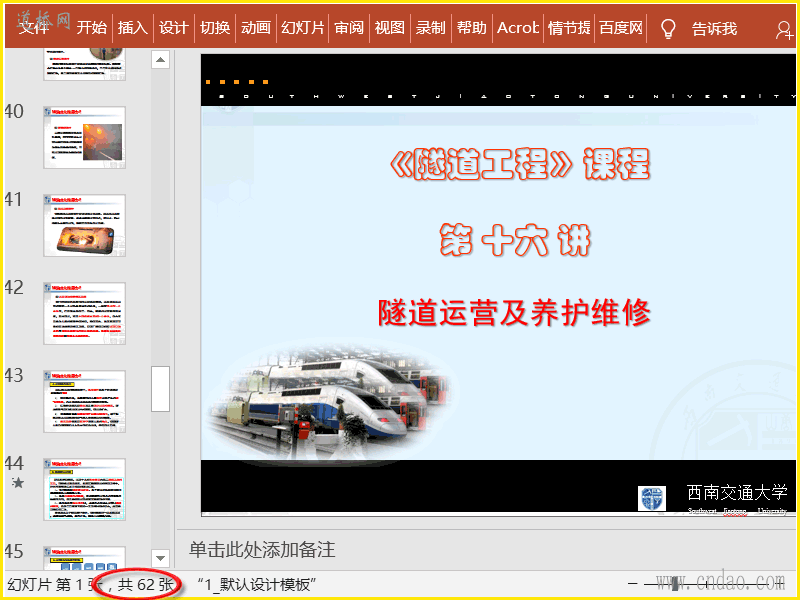Open the 动画 ribbon tab
Viewport: 800px width, 600px height.
tap(256, 28)
